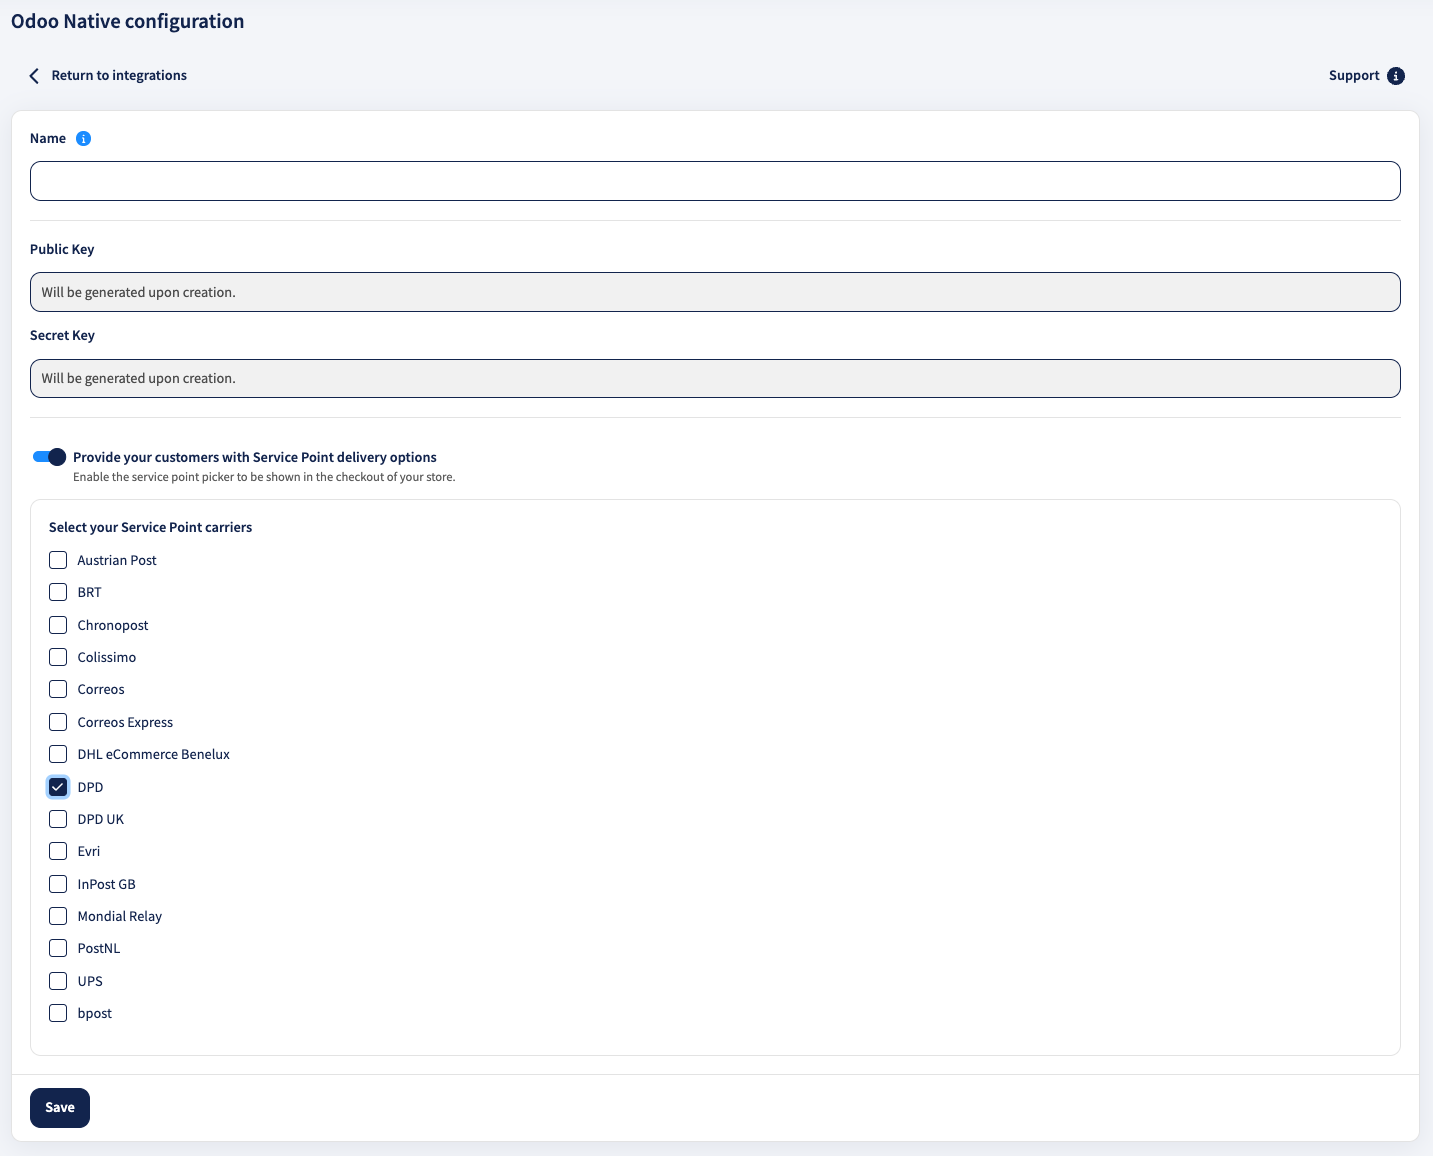Enable the Austrian Post carrier
1433x1156 pixels.
(x=57, y=560)
